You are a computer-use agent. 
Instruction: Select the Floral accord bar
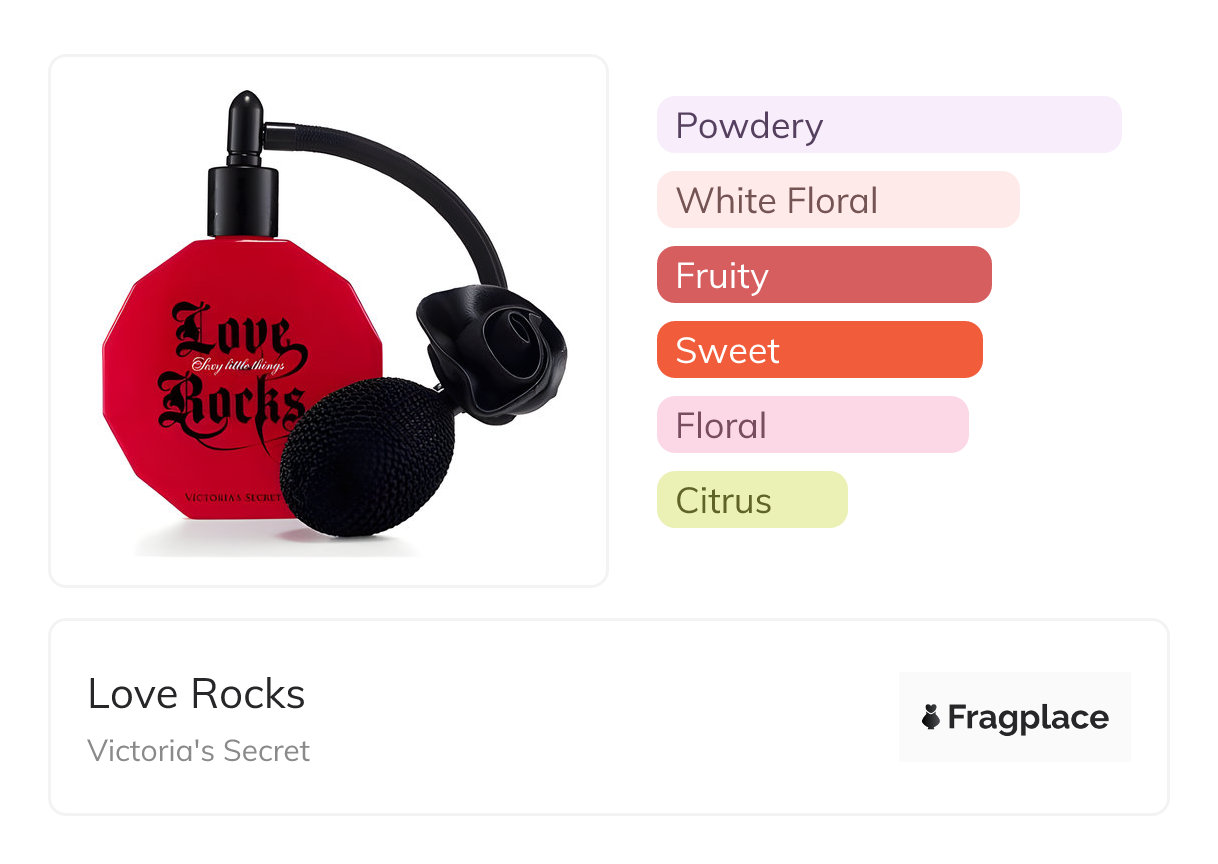(813, 425)
